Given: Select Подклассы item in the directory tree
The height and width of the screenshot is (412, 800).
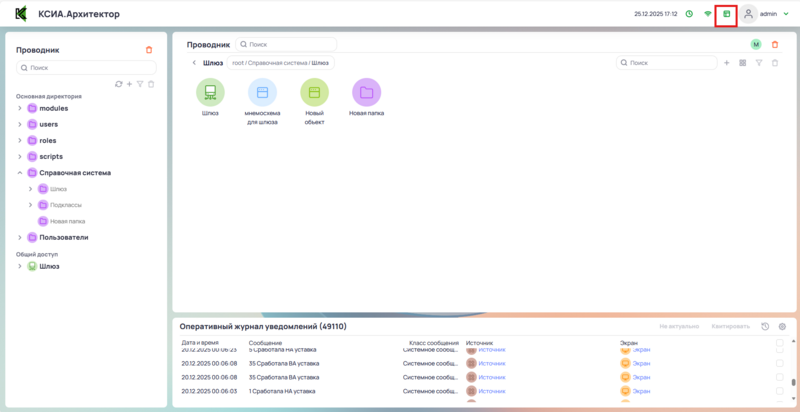Looking at the screenshot, I should coord(65,204).
